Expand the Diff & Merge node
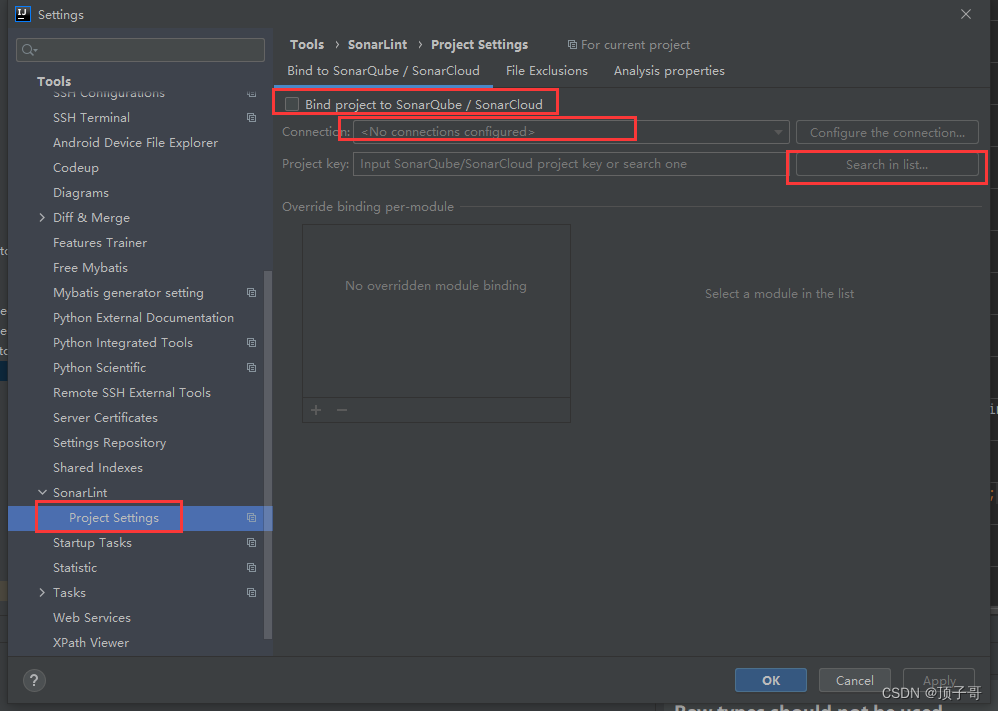 (x=42, y=218)
